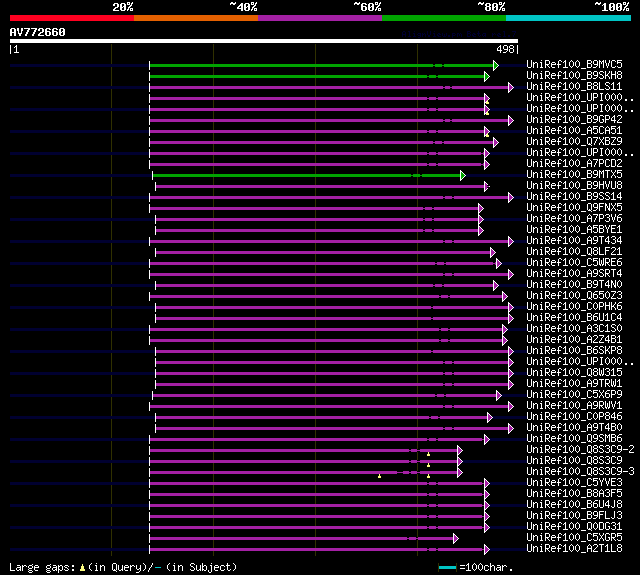Select the UniRef100_A9TRW1 label

coord(574,384)
